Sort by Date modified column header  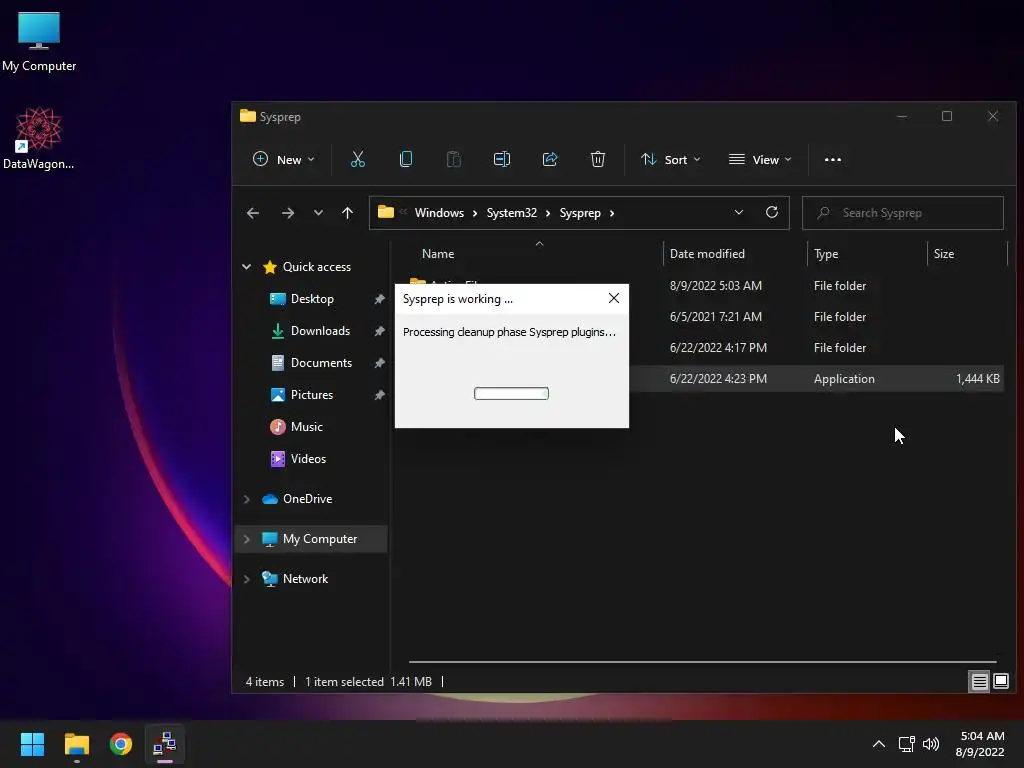707,254
